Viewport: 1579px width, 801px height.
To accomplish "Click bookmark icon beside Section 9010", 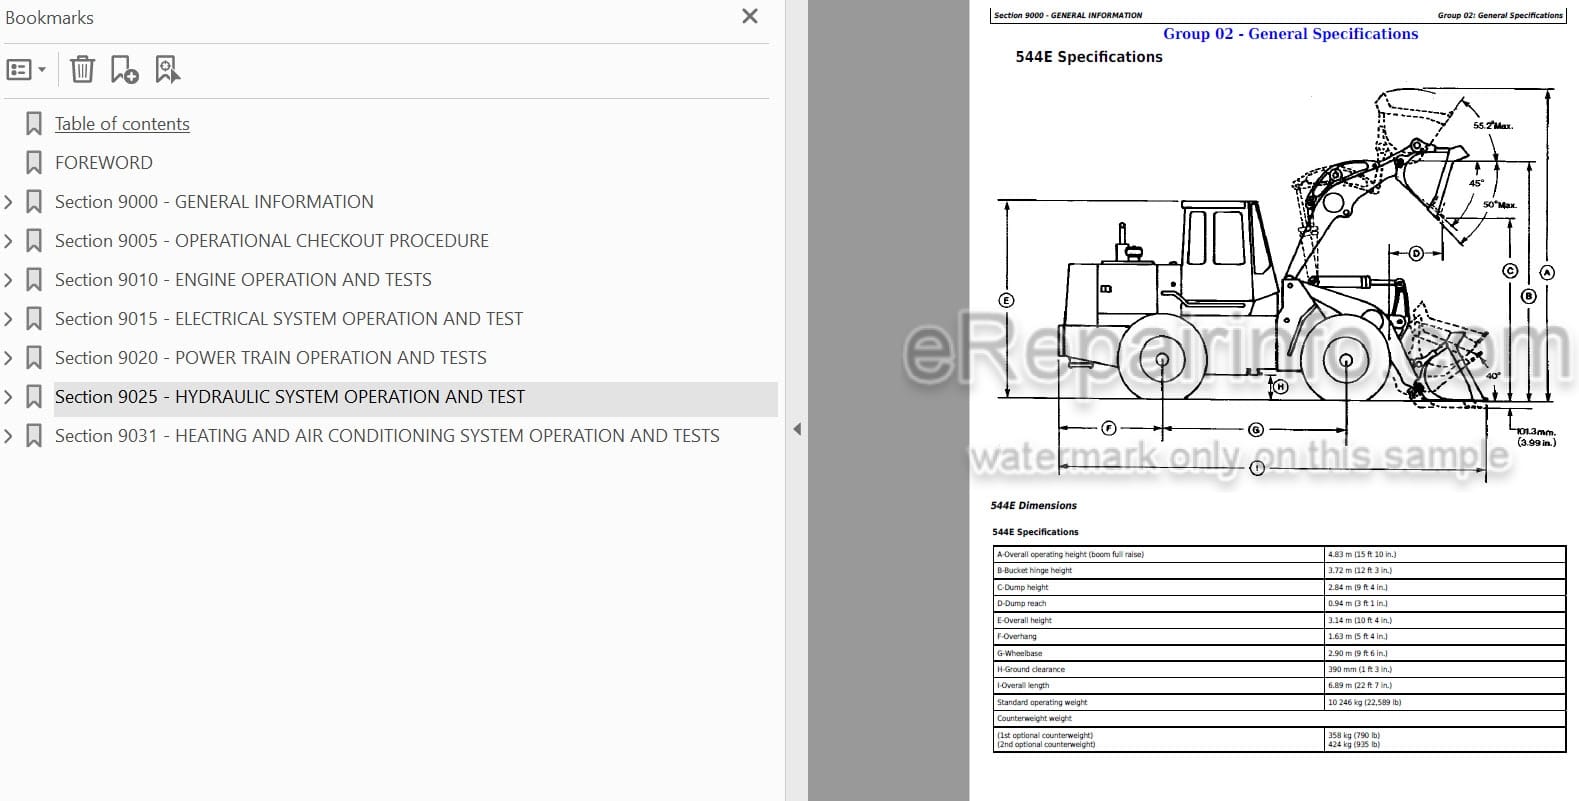I will 34,280.
